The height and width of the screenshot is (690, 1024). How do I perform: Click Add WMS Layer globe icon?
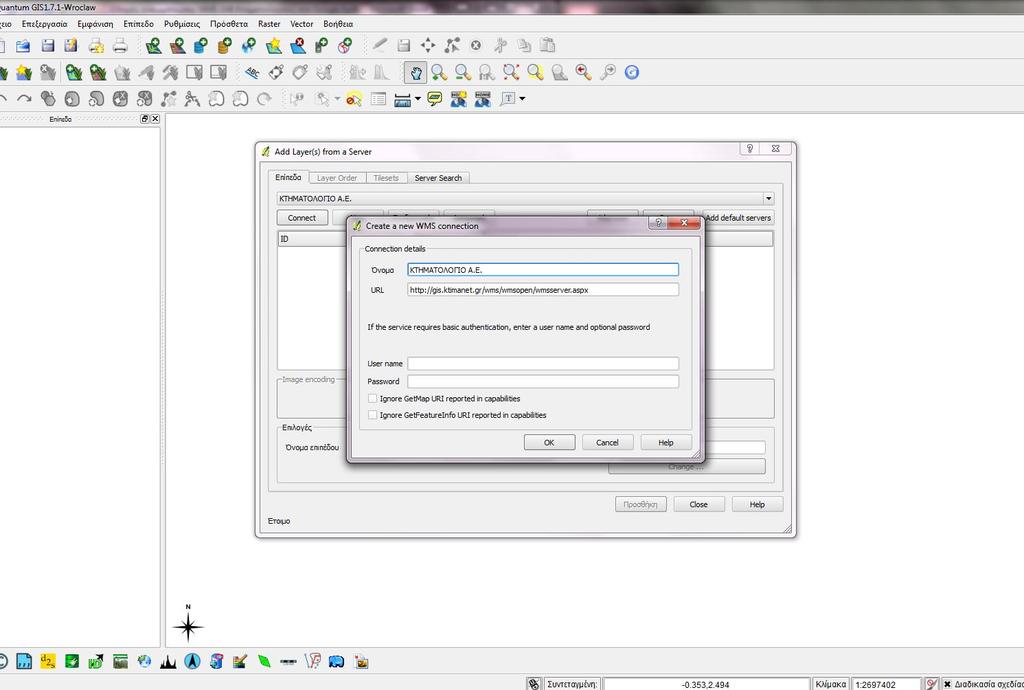point(249,46)
